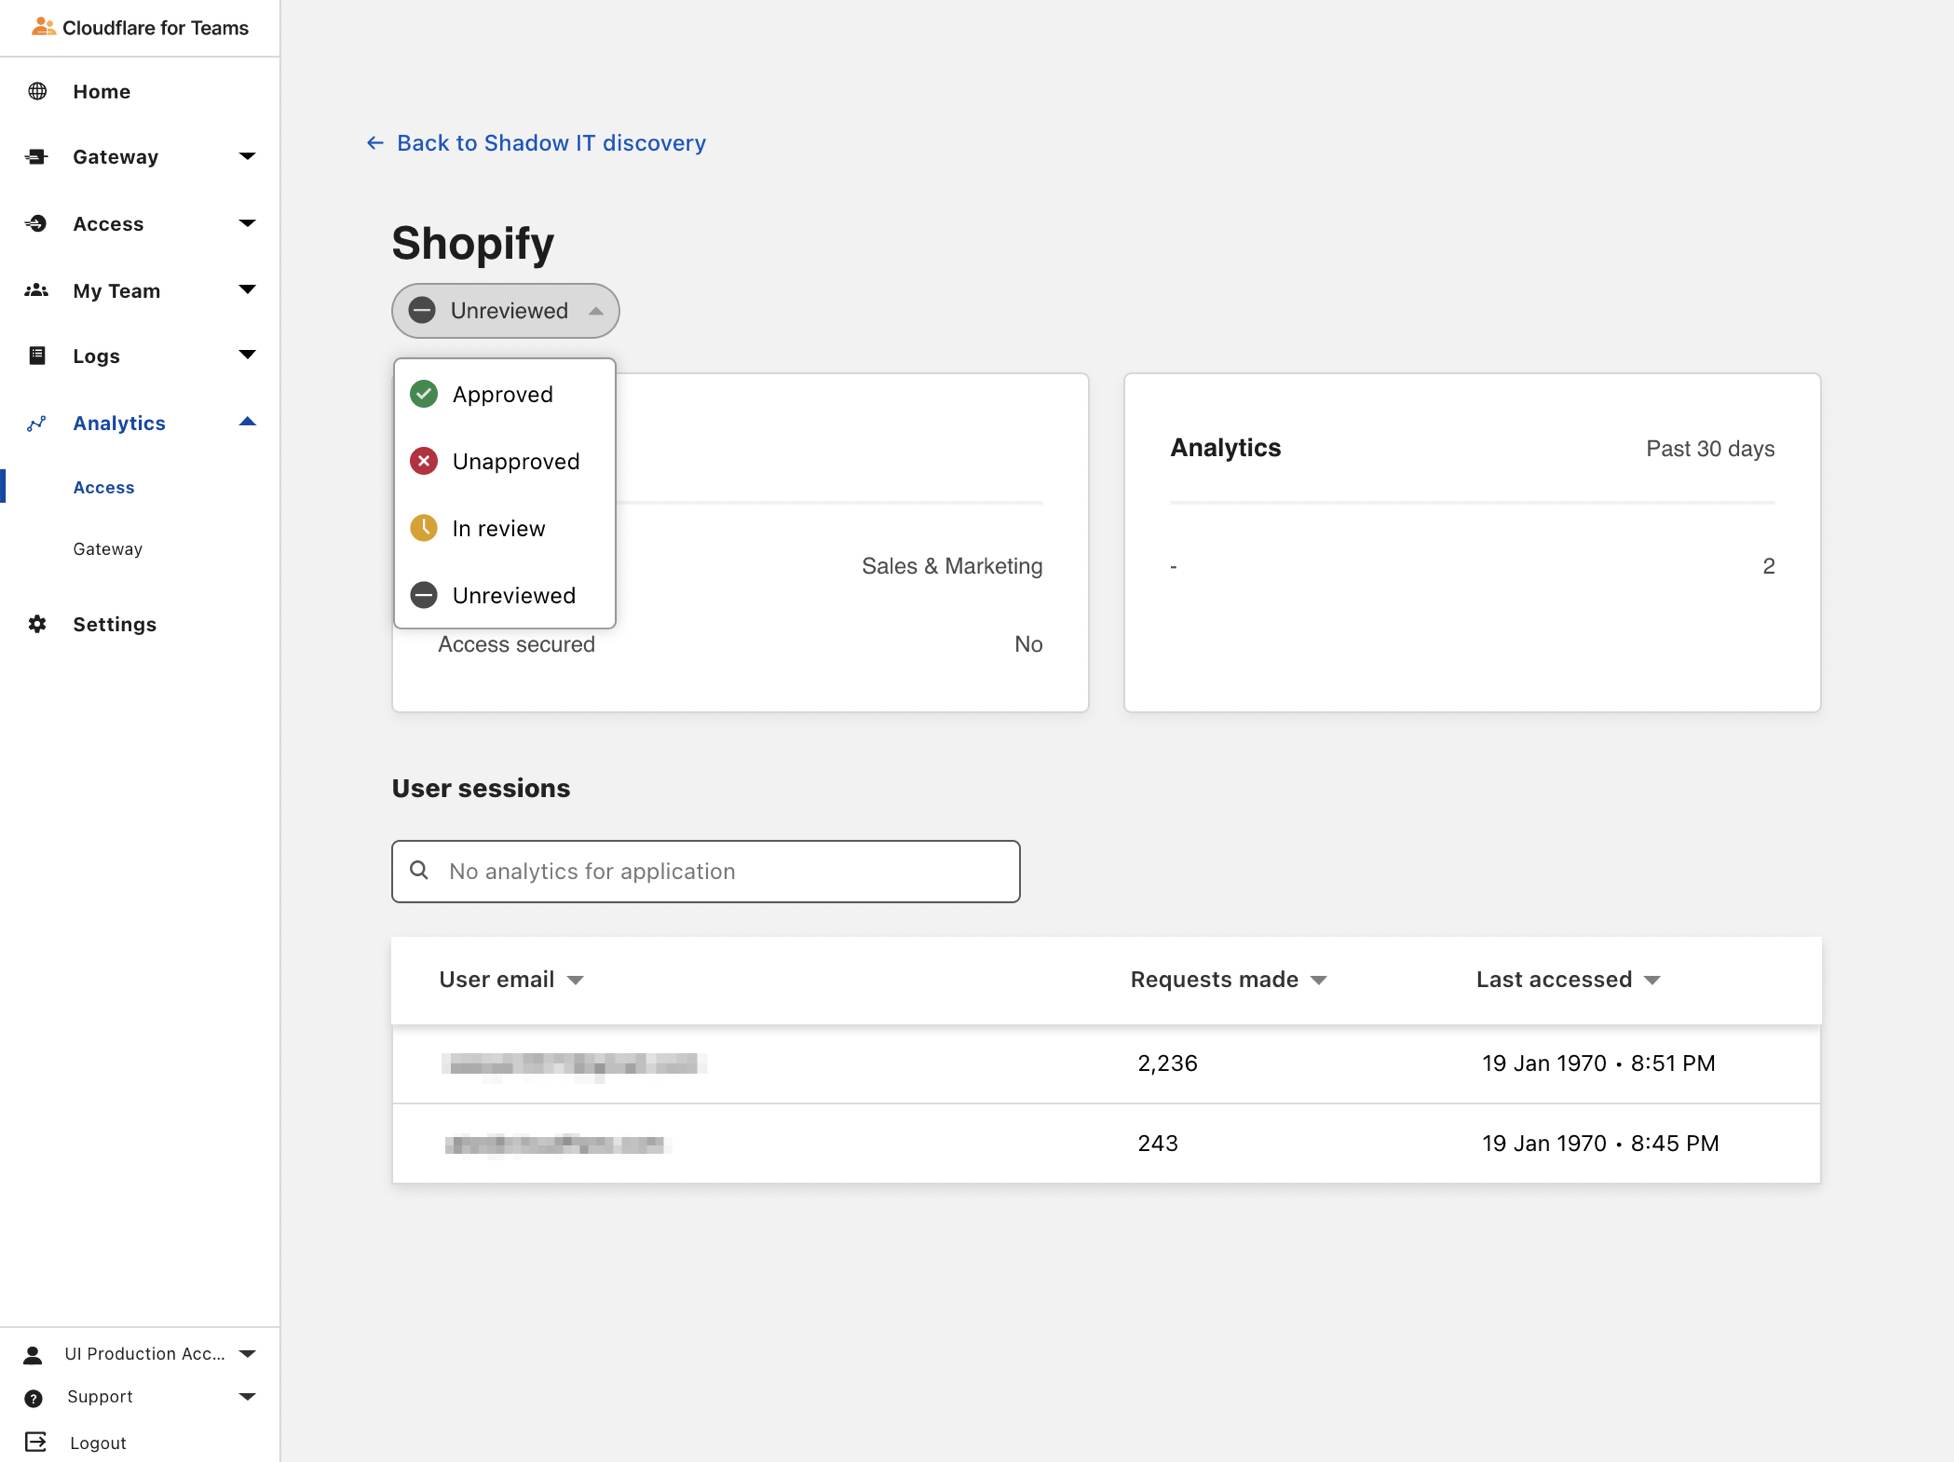1954x1462 pixels.
Task: Switch to Access under Analytics
Action: coord(103,487)
